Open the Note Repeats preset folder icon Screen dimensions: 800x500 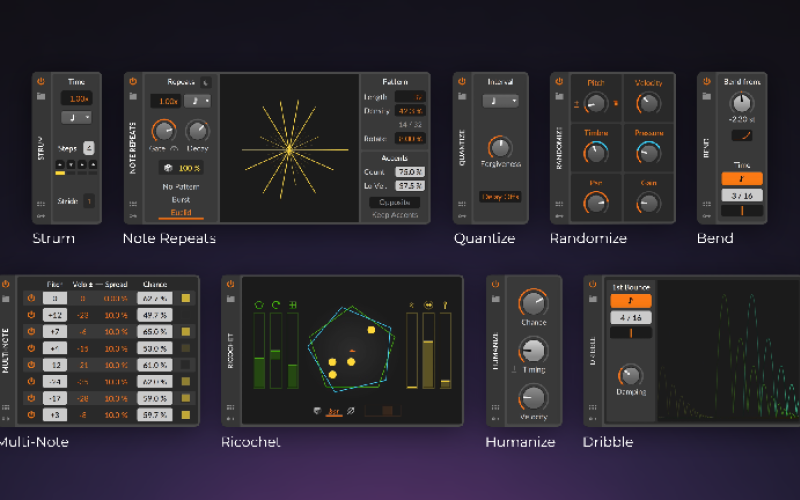point(133,97)
